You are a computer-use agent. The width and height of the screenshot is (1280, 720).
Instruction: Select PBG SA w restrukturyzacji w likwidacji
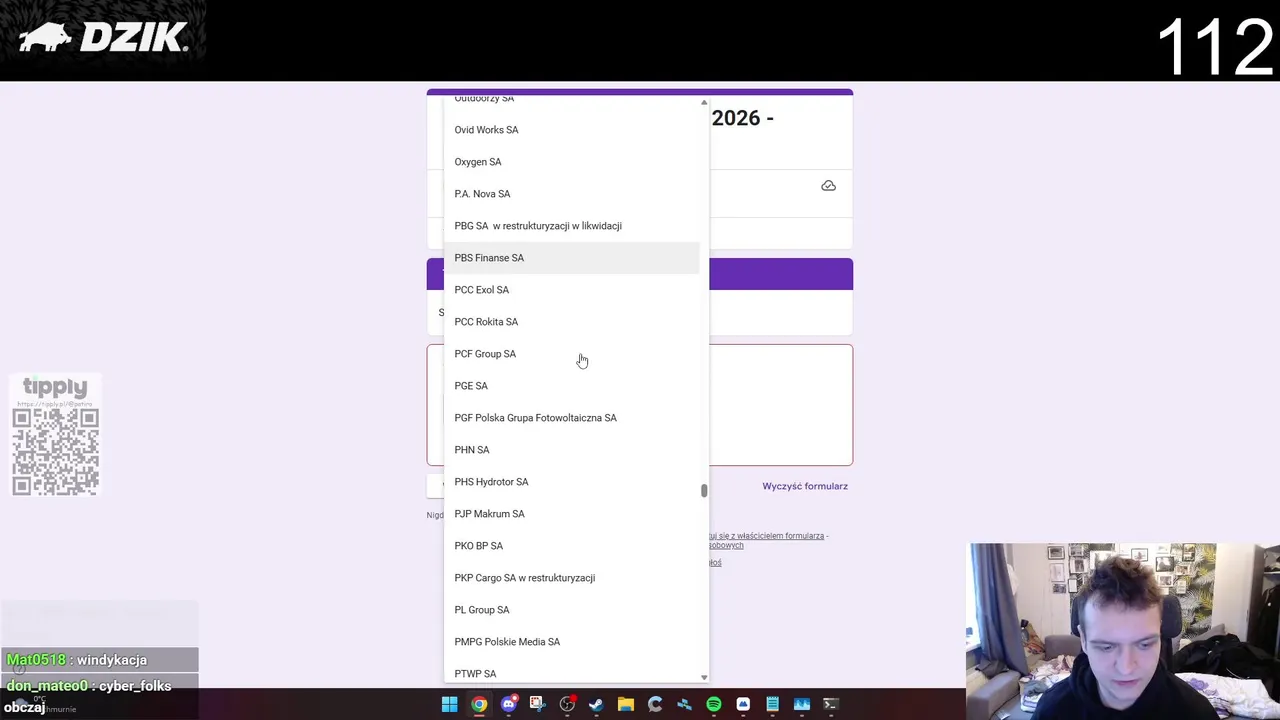(571, 226)
